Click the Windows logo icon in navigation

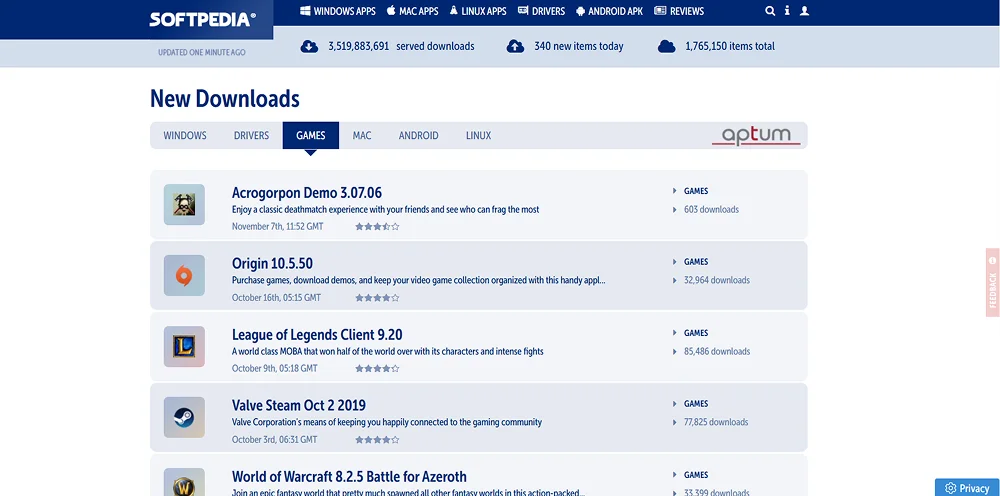coord(305,11)
